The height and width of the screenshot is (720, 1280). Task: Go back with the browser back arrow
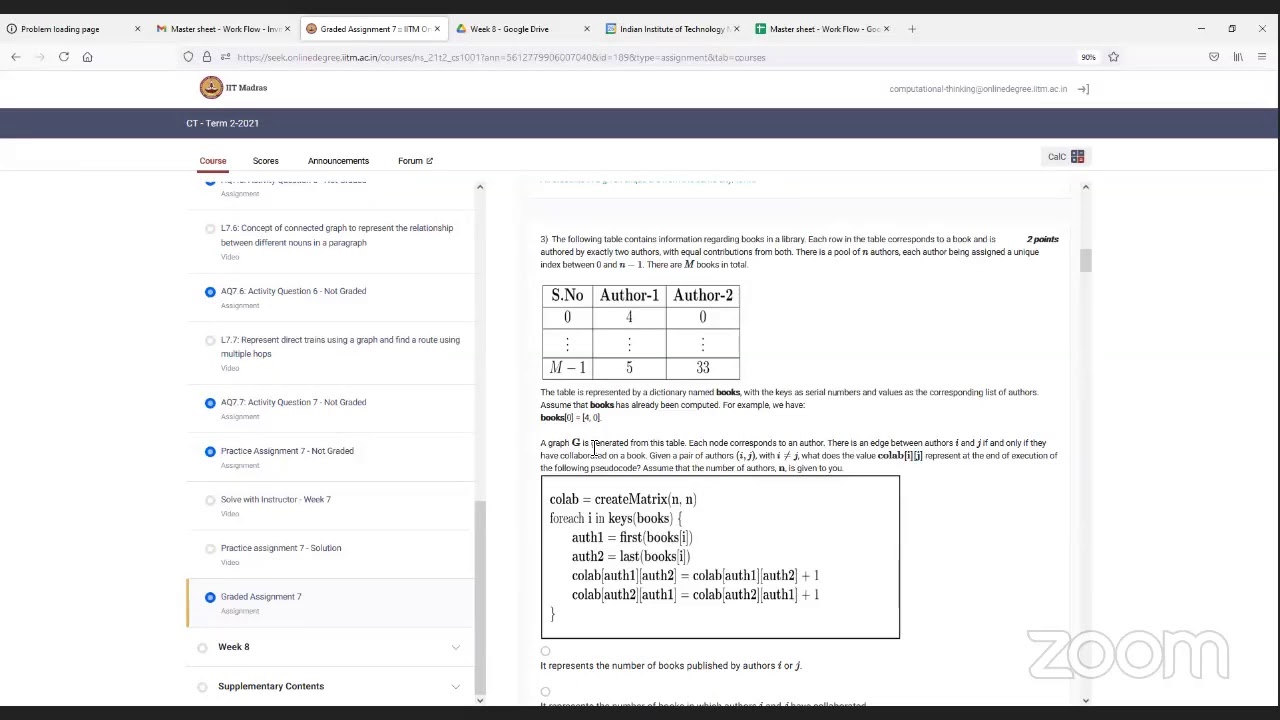pos(16,57)
